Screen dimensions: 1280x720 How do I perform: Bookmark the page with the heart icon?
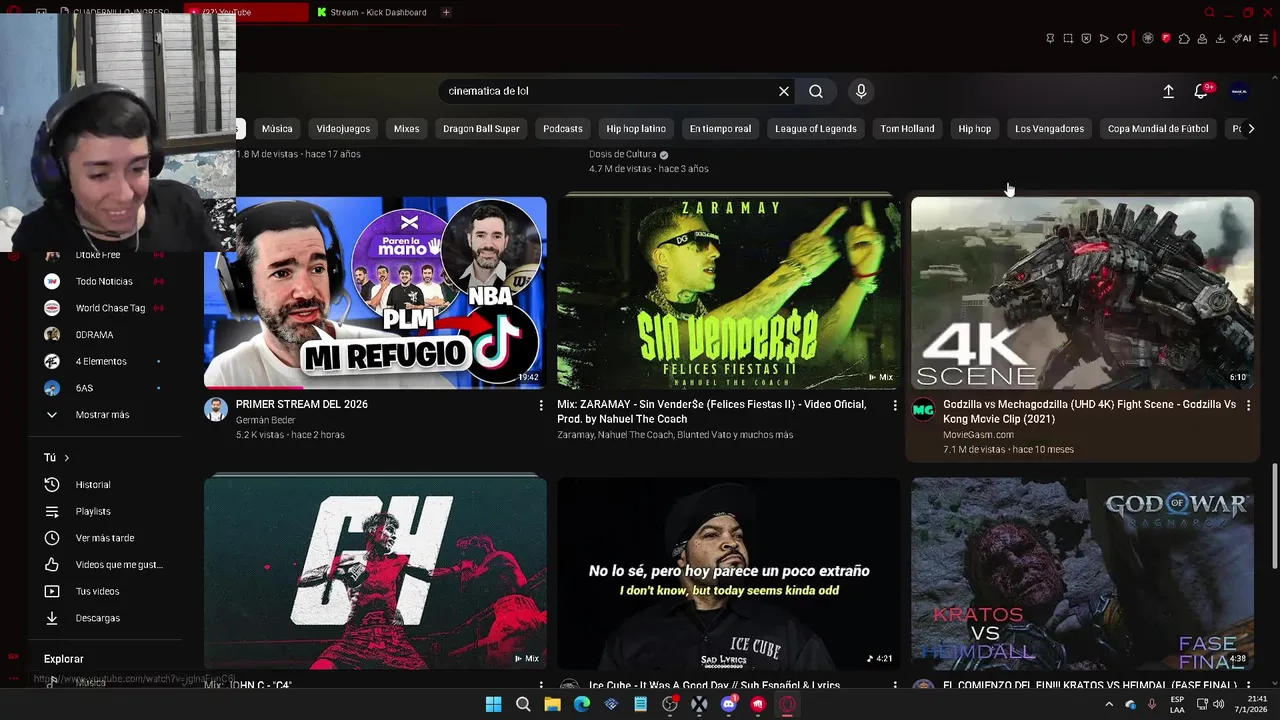[1122, 39]
